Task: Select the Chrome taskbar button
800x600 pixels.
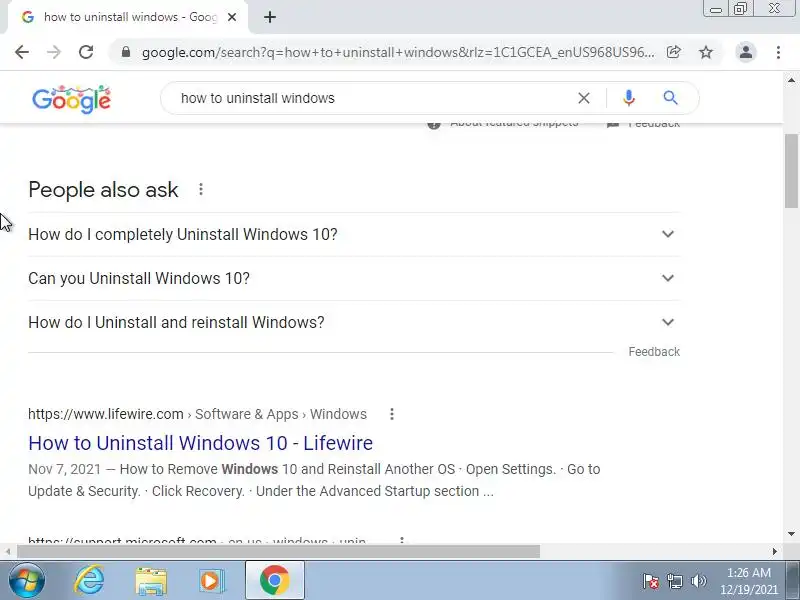Action: pyautogui.click(x=275, y=581)
